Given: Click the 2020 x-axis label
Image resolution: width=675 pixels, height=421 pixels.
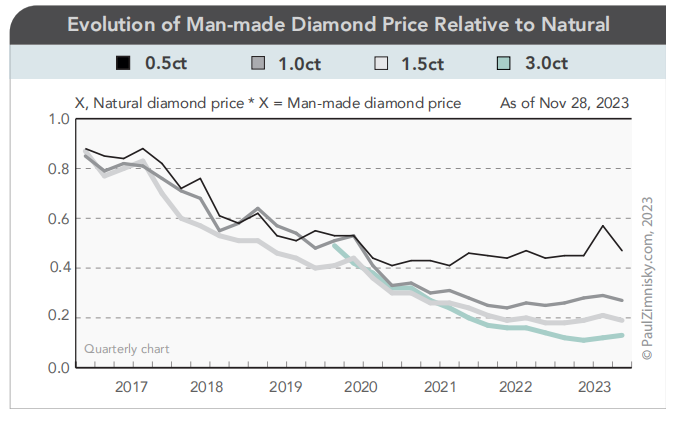Looking at the screenshot, I should click(x=361, y=387).
